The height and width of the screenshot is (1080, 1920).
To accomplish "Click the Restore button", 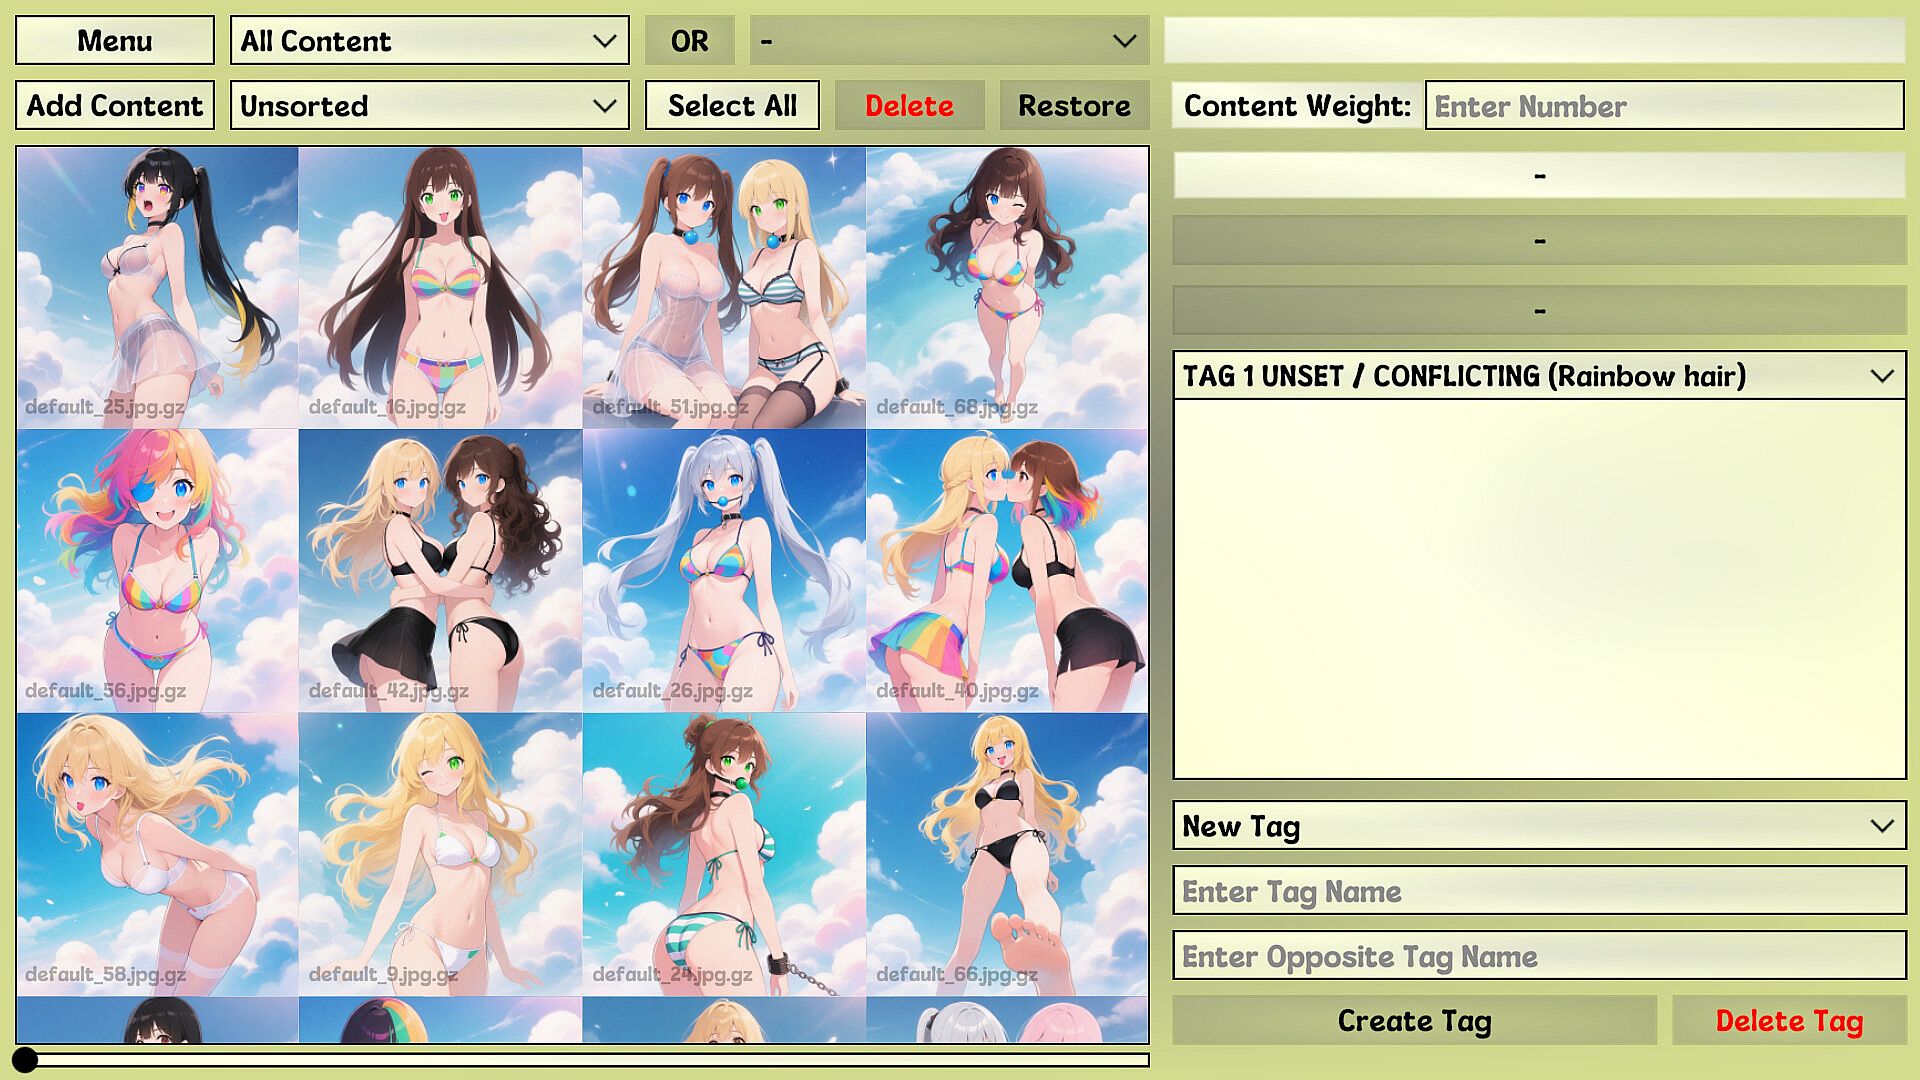I will click(x=1074, y=105).
